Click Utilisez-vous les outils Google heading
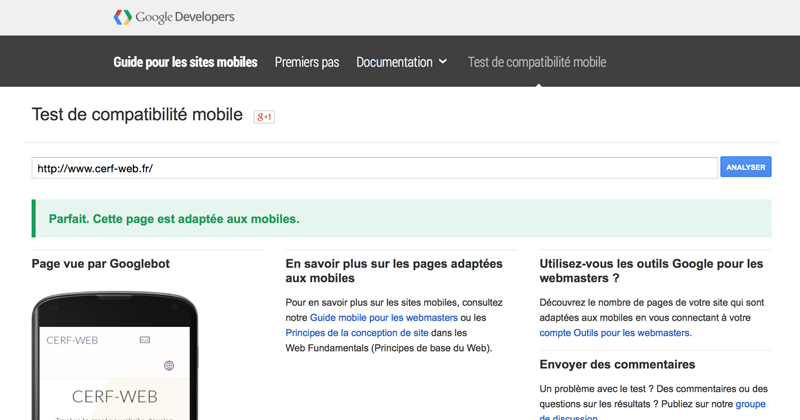 pyautogui.click(x=651, y=271)
